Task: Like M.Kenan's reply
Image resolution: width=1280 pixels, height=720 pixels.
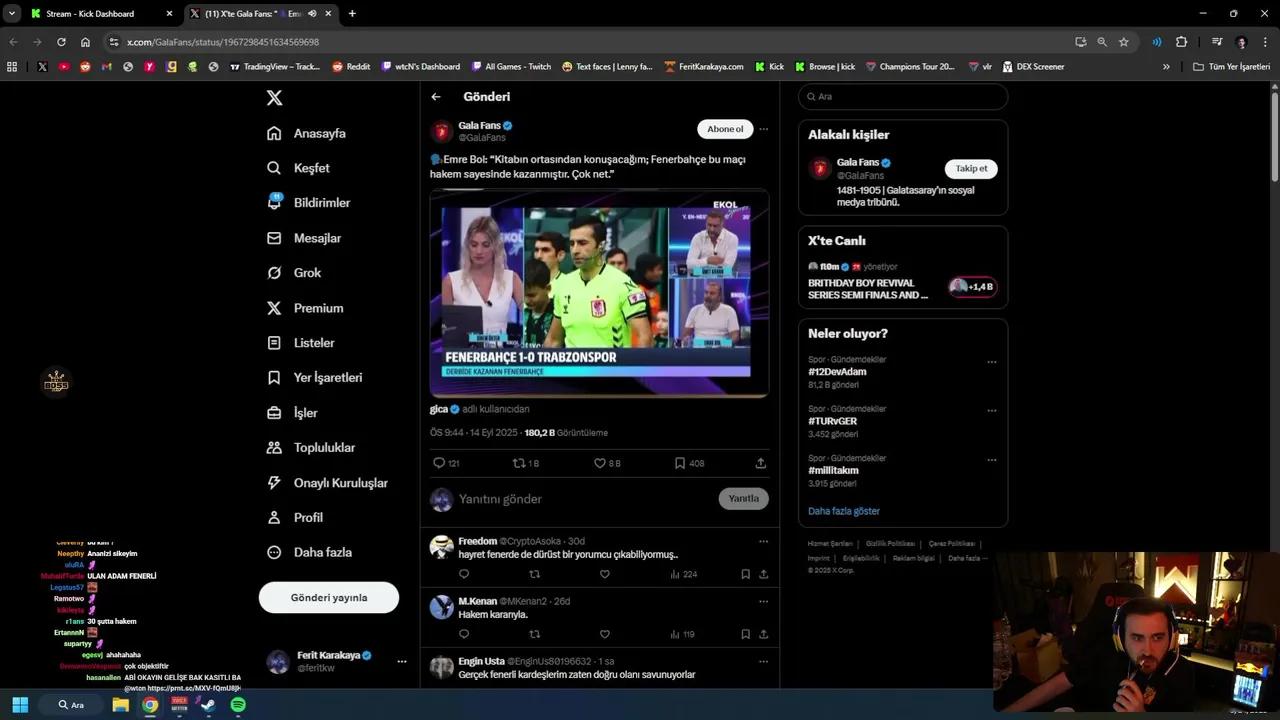Action: [604, 634]
